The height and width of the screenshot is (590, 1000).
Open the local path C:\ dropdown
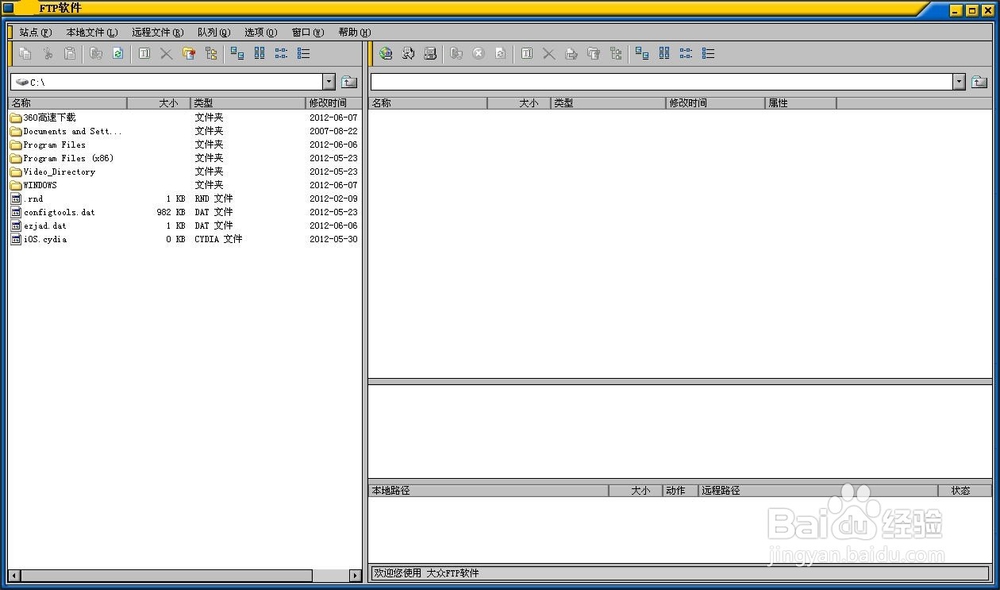point(328,82)
